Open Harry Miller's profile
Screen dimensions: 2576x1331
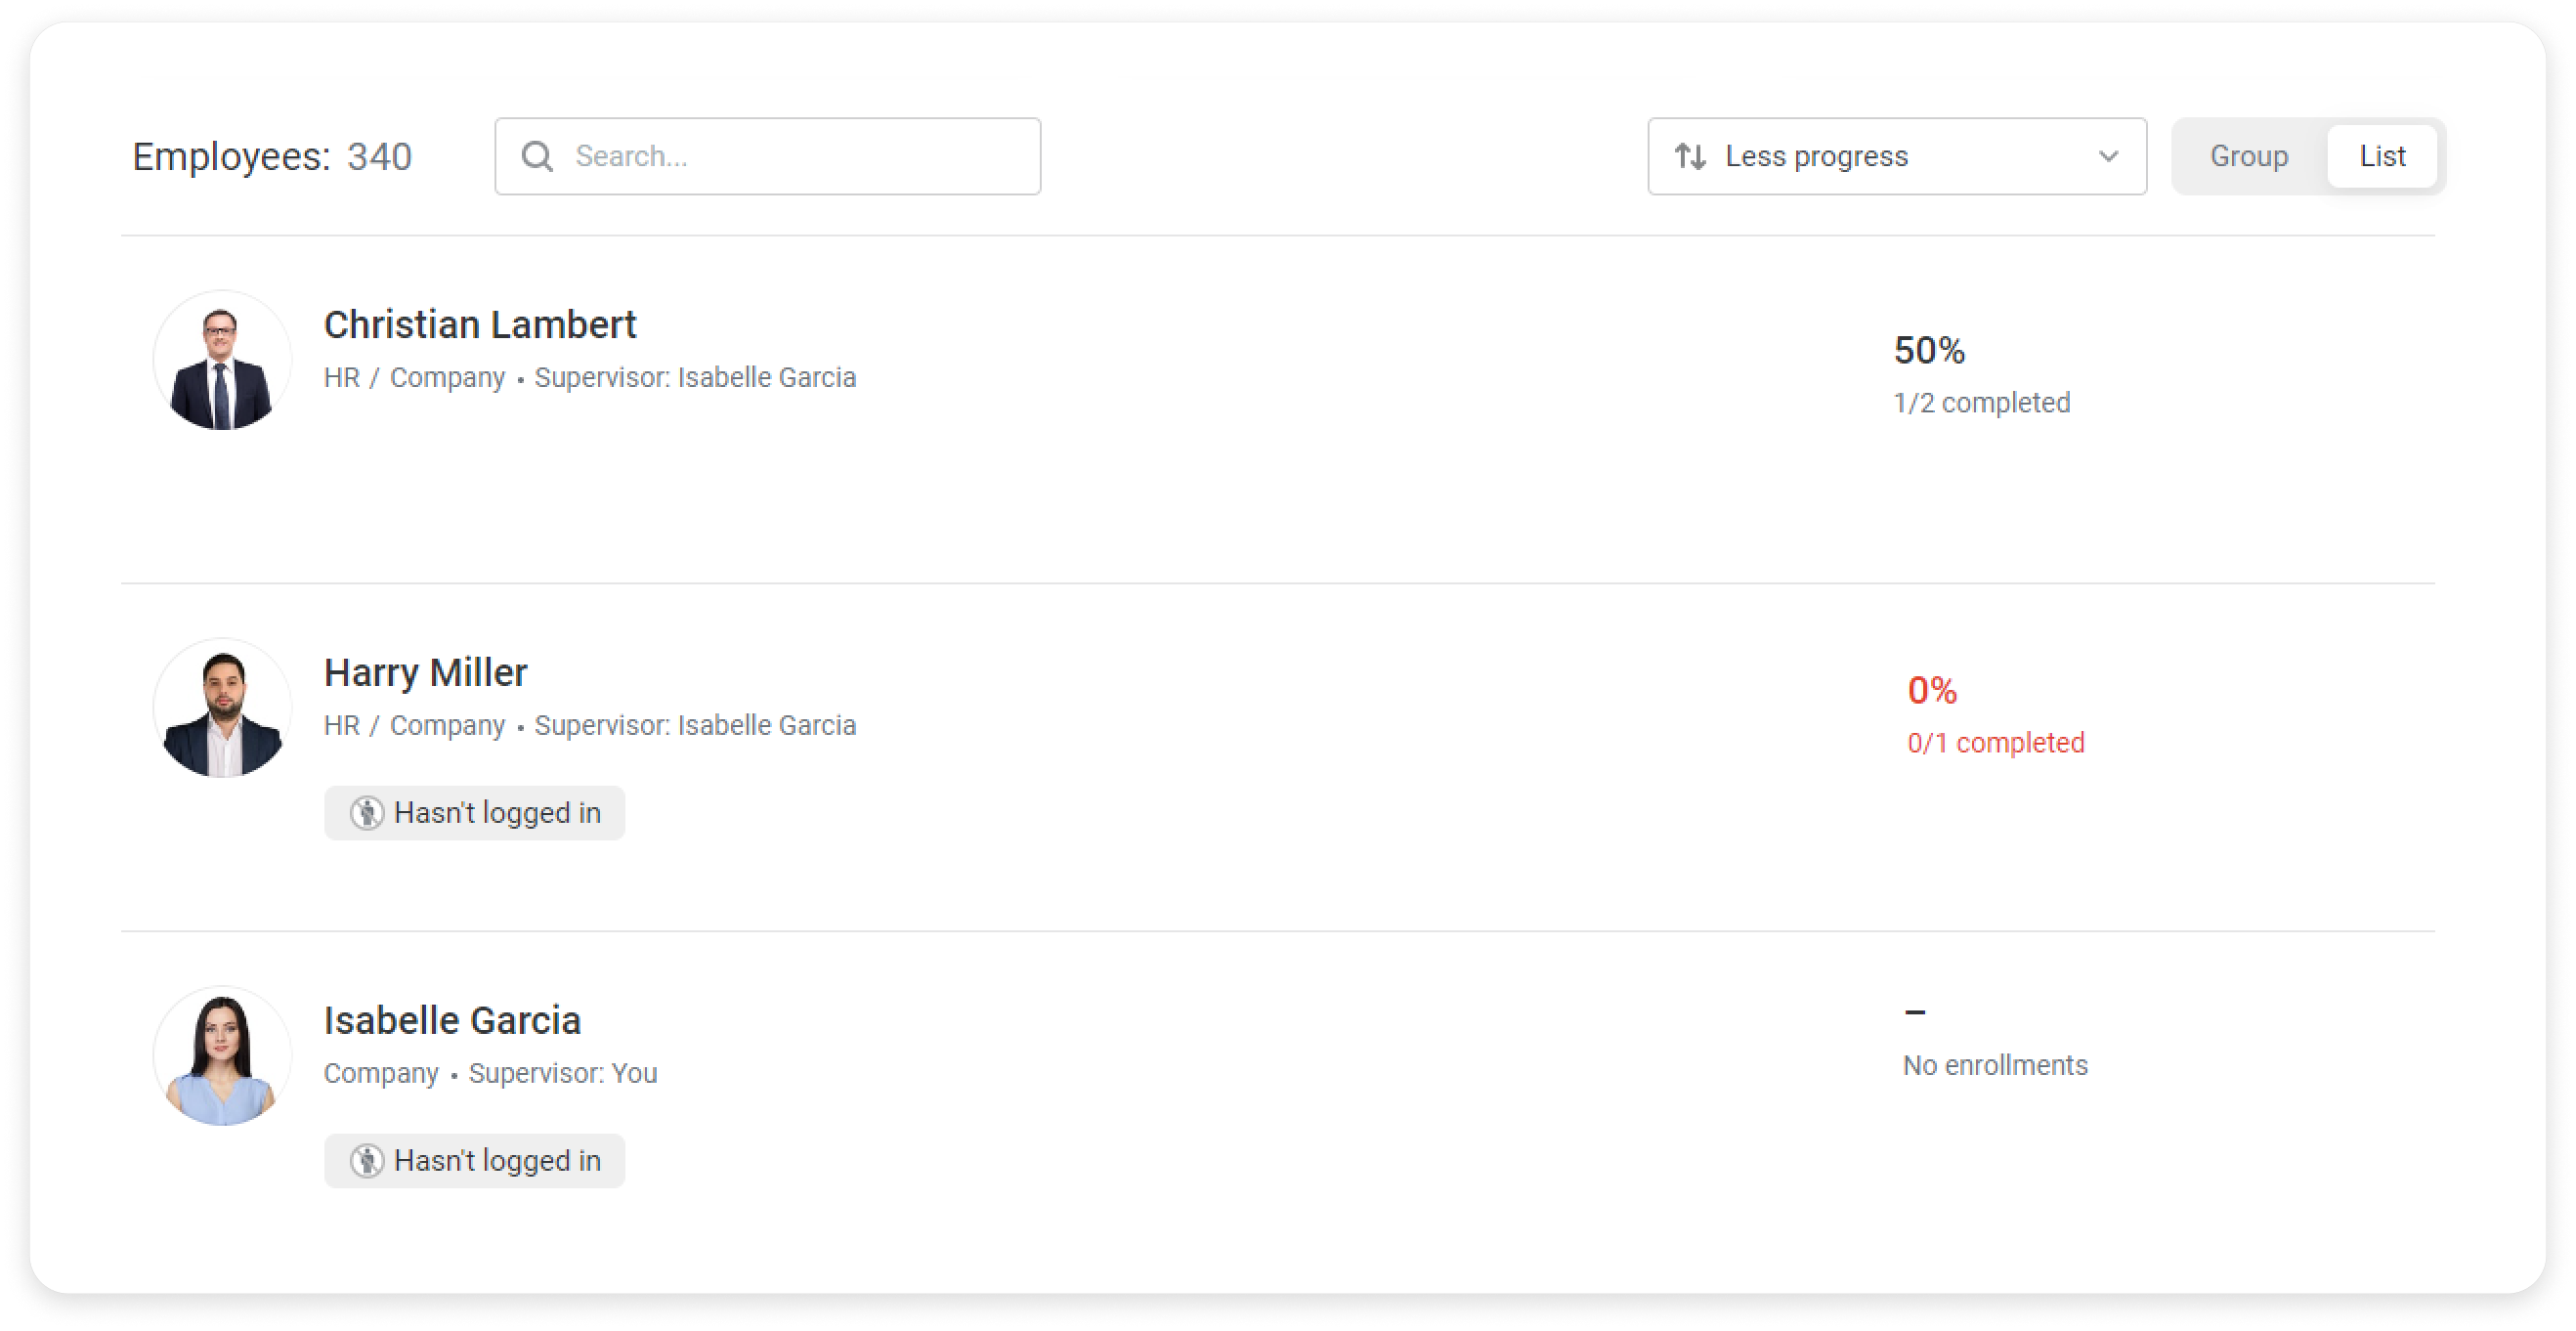[x=425, y=672]
